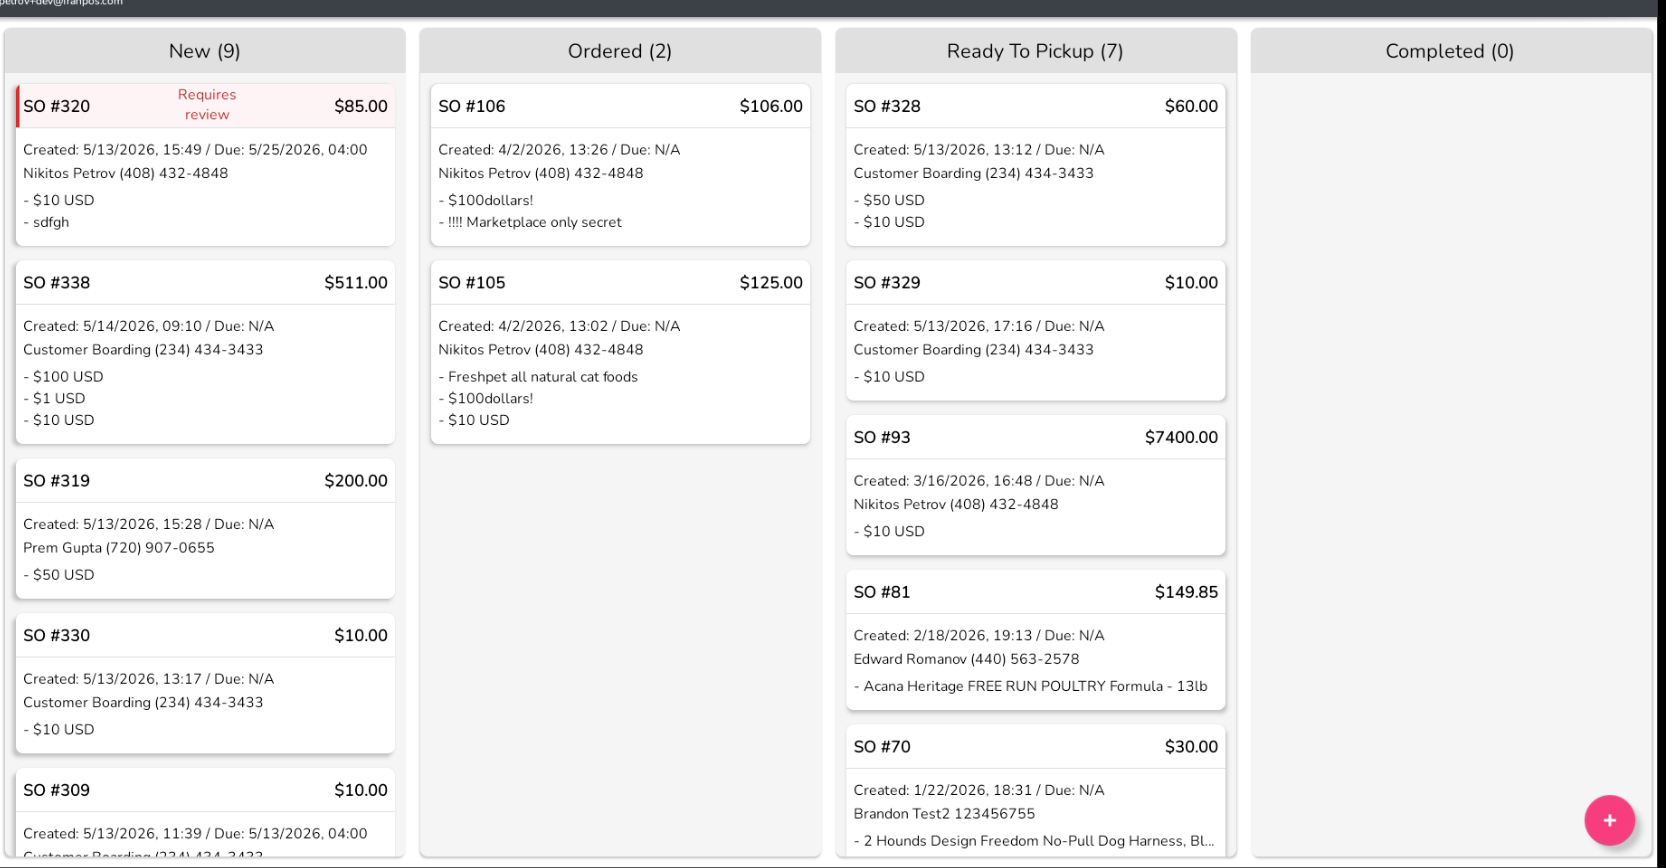The image size is (1666, 868).
Task: Open SO #105 order card
Action: click(620, 352)
